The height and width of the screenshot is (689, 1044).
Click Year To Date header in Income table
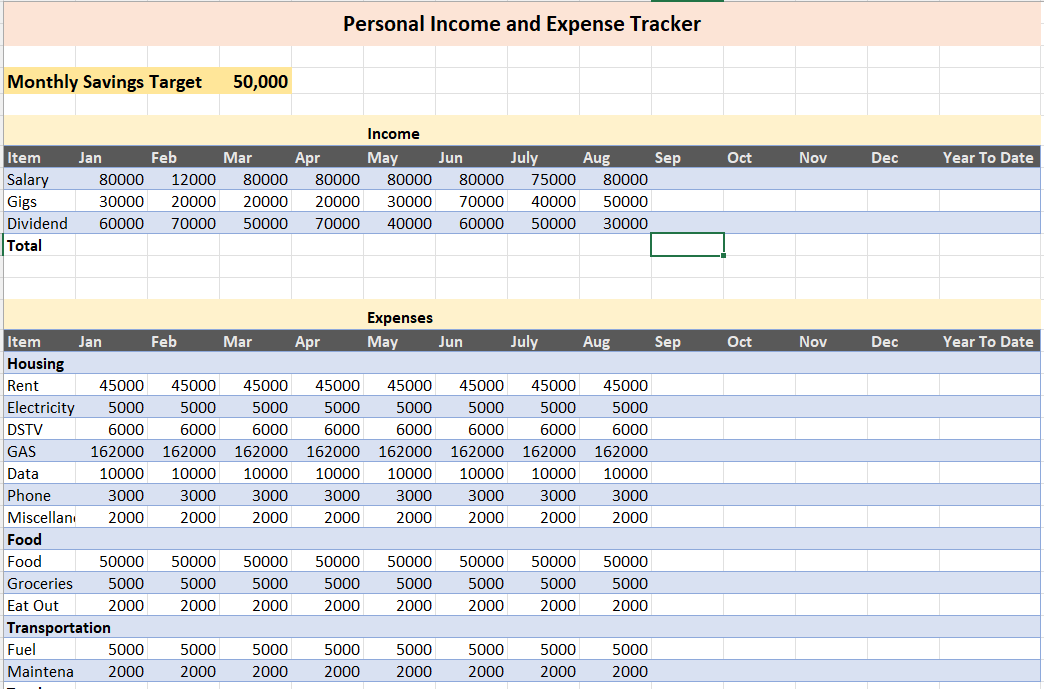pos(987,158)
